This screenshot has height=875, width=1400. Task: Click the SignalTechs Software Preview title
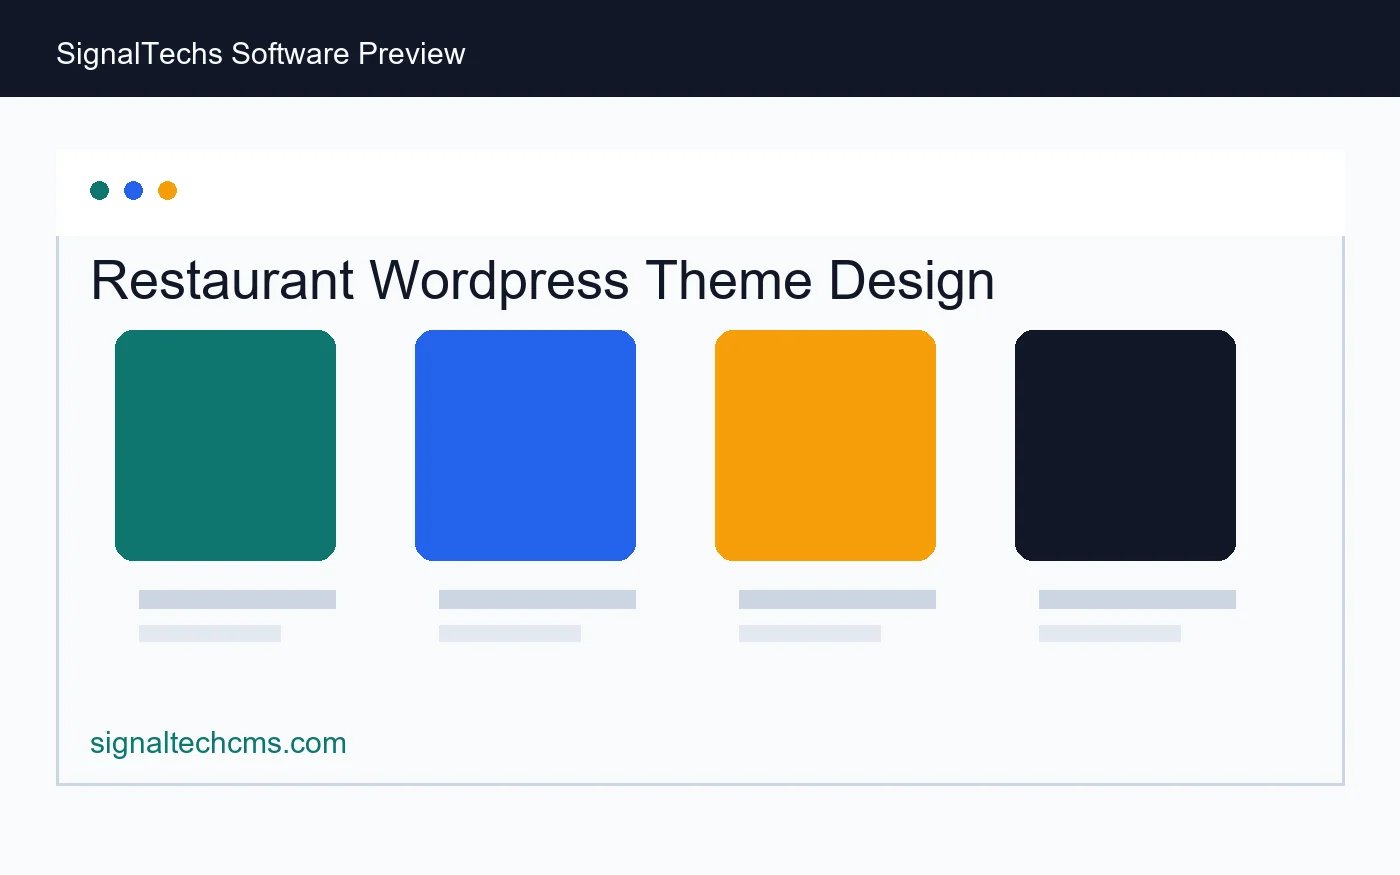[261, 54]
